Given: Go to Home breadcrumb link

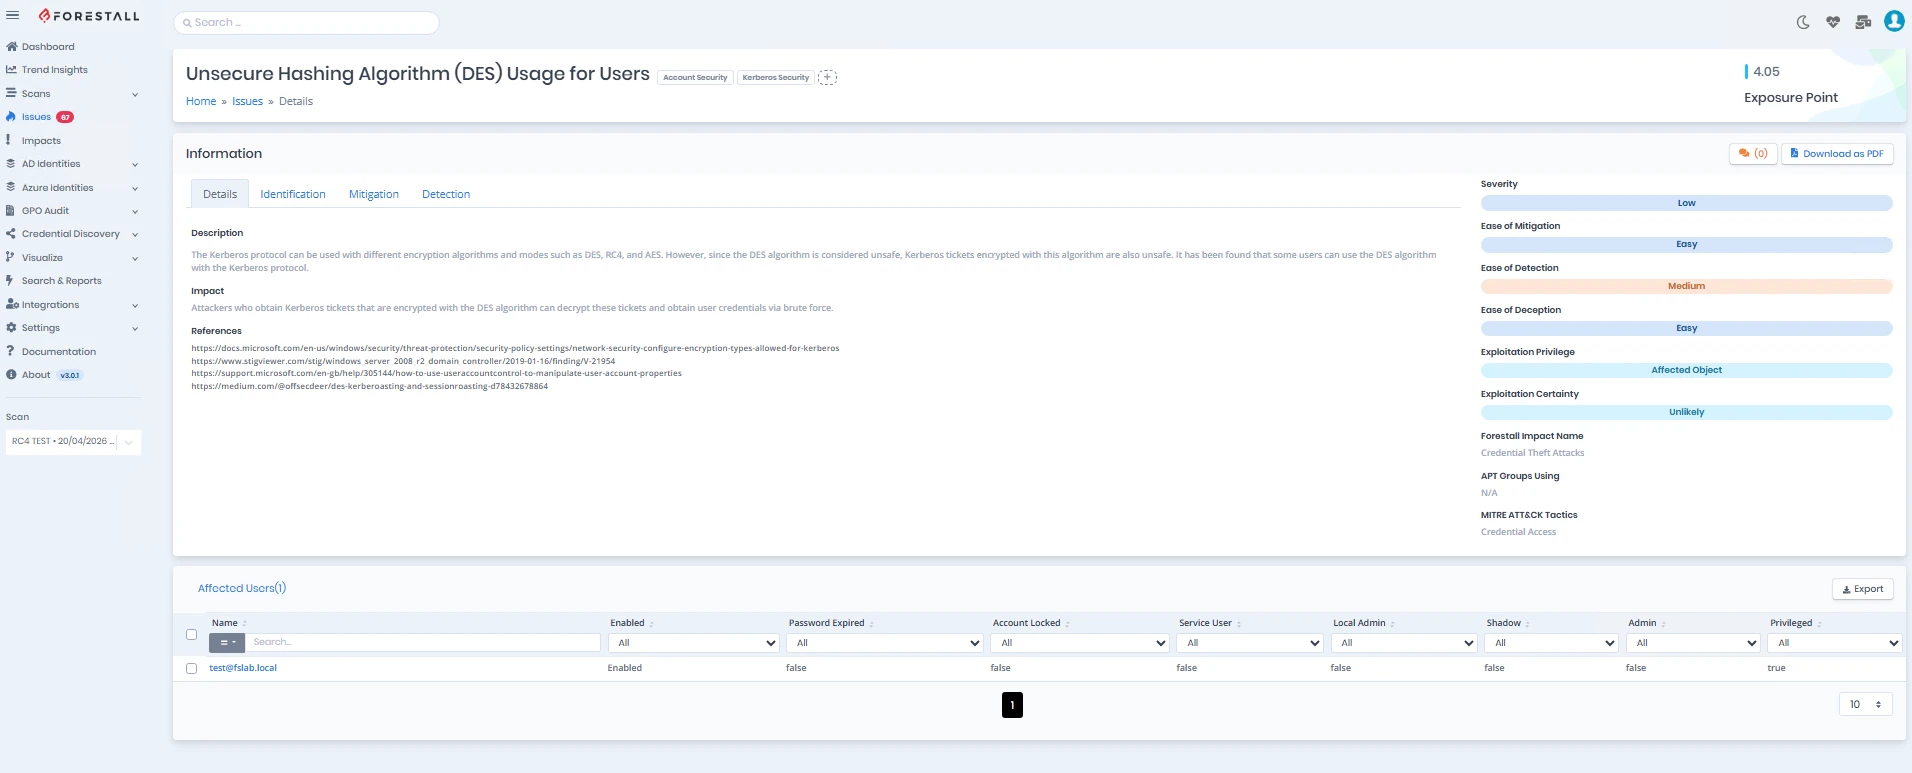Looking at the screenshot, I should point(201,101).
